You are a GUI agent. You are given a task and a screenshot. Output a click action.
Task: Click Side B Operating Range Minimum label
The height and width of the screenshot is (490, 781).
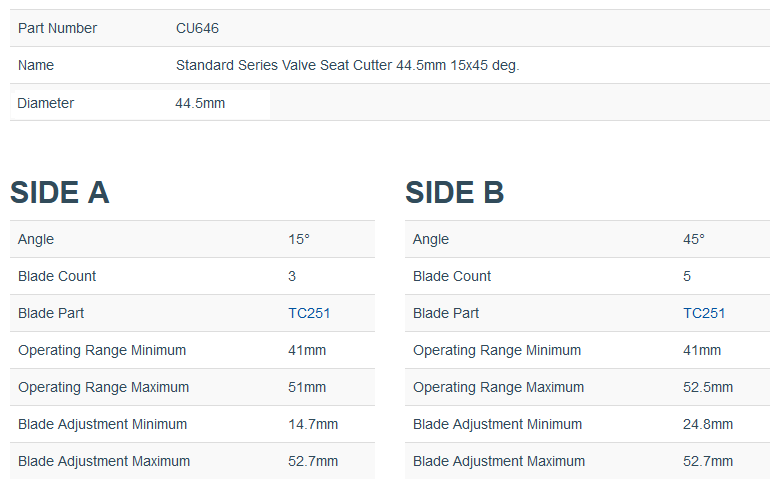[x=497, y=351]
